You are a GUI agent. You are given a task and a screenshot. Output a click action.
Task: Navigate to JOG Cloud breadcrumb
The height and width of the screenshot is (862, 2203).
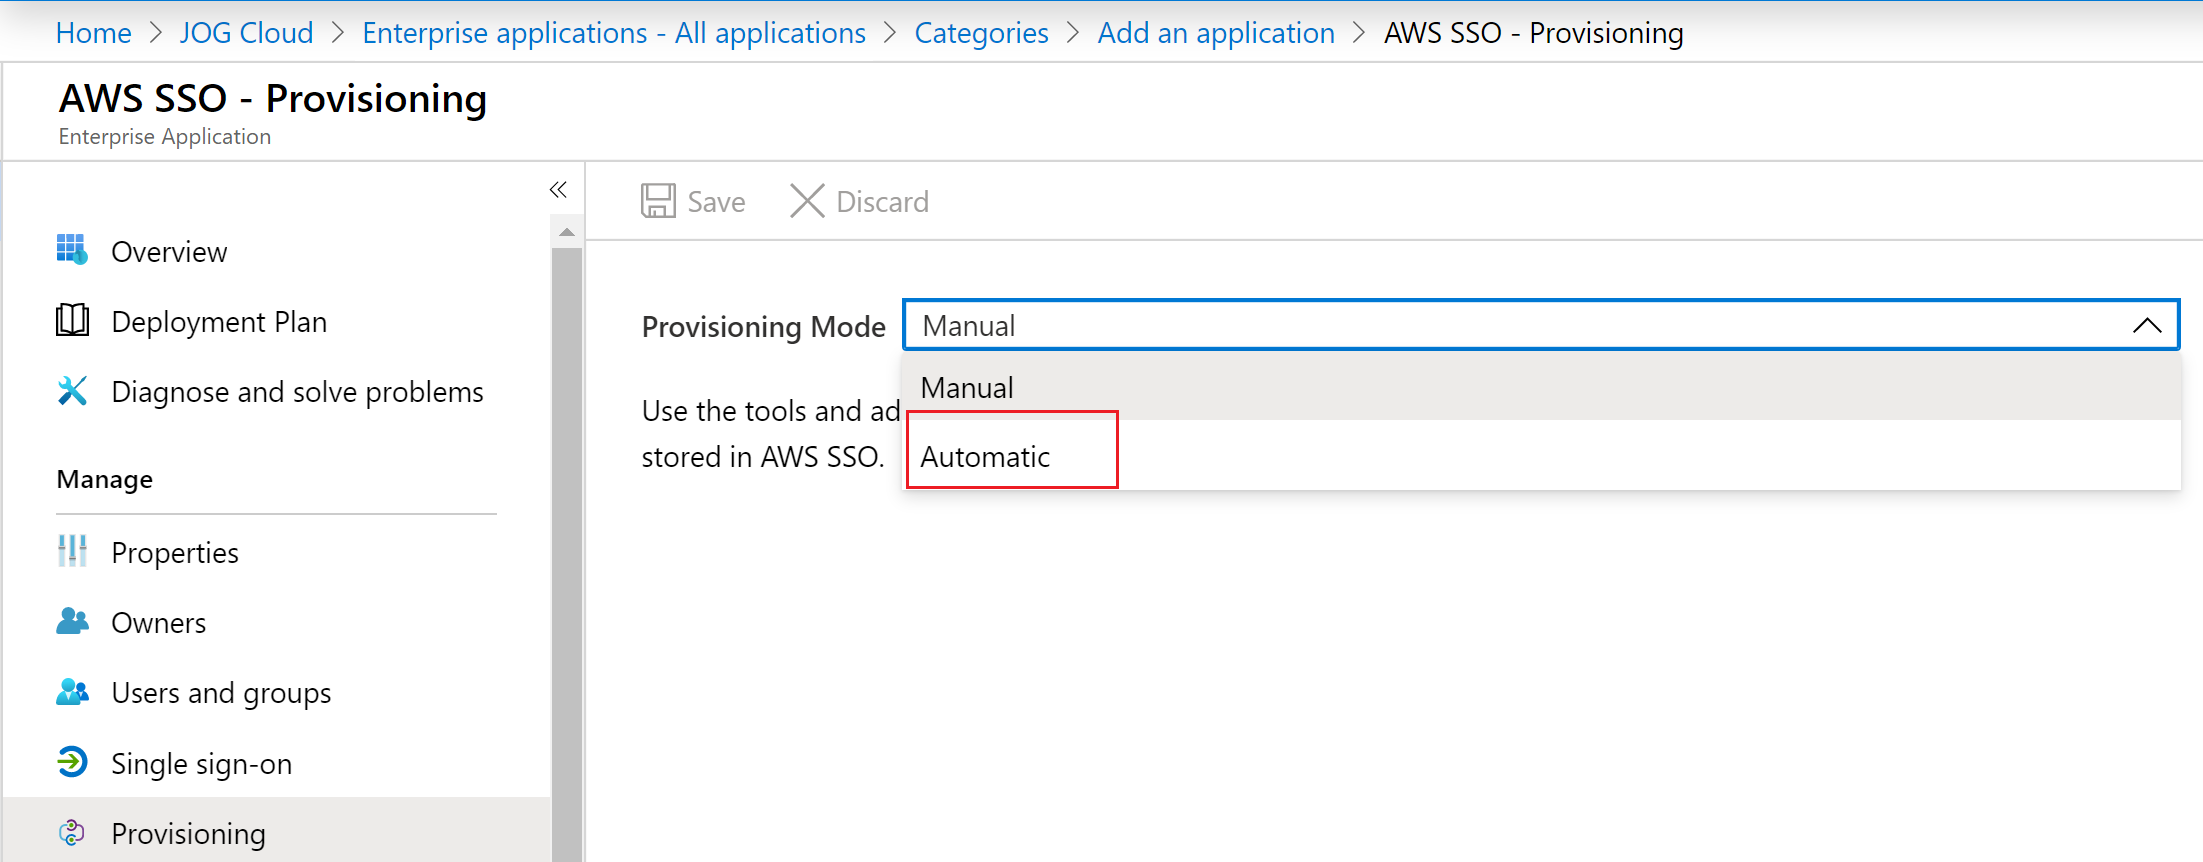[246, 33]
